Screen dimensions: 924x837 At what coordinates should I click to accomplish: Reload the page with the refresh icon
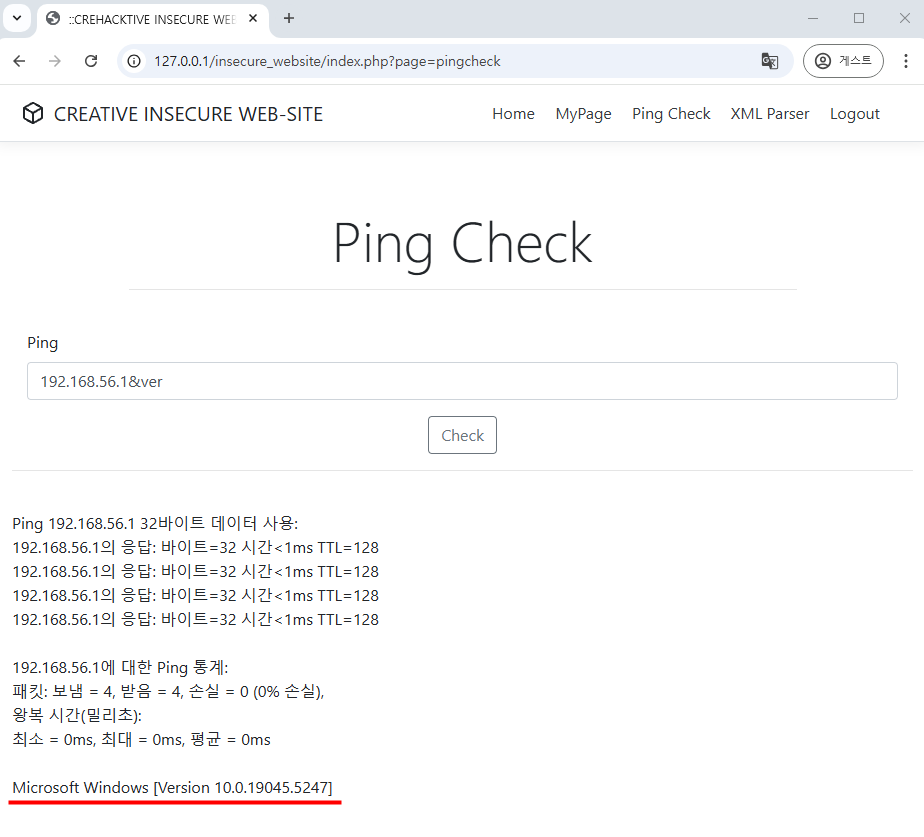91,61
